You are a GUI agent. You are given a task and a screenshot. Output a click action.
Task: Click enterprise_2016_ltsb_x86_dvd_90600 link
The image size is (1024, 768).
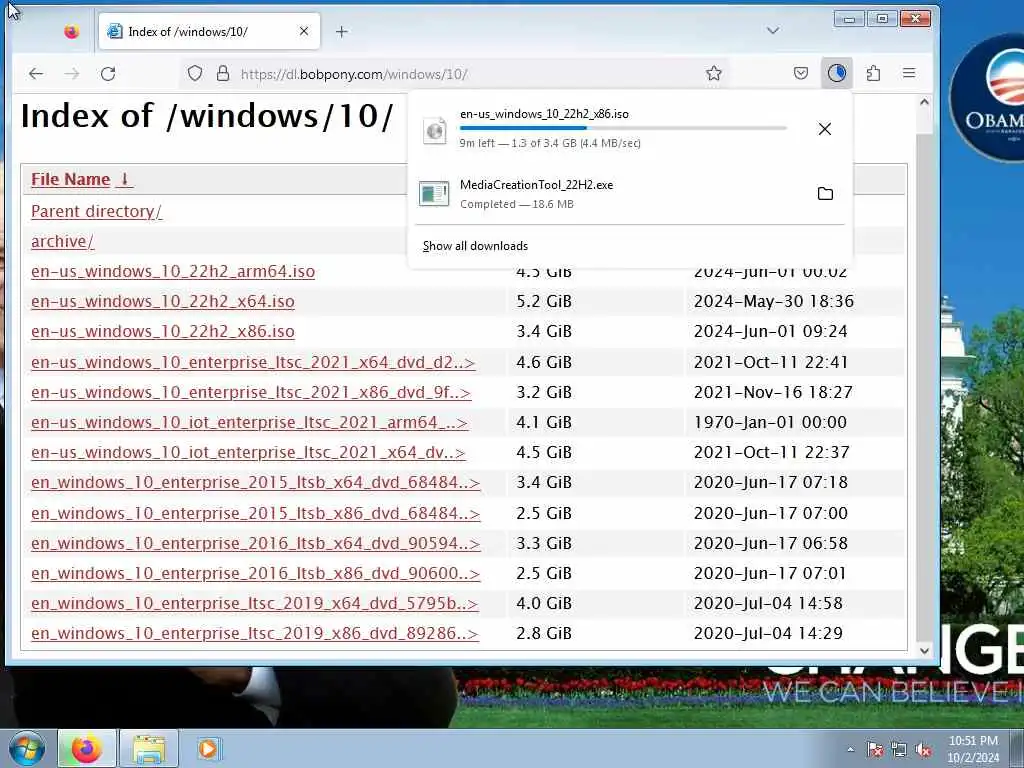click(255, 573)
